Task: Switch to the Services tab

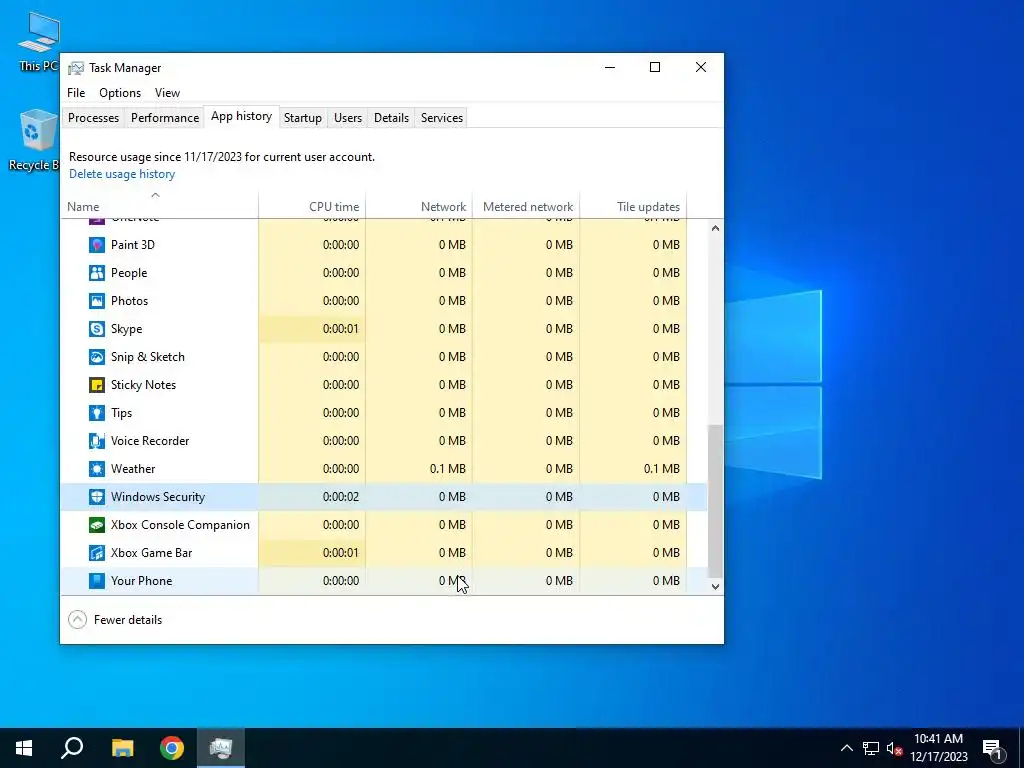Action: click(441, 118)
